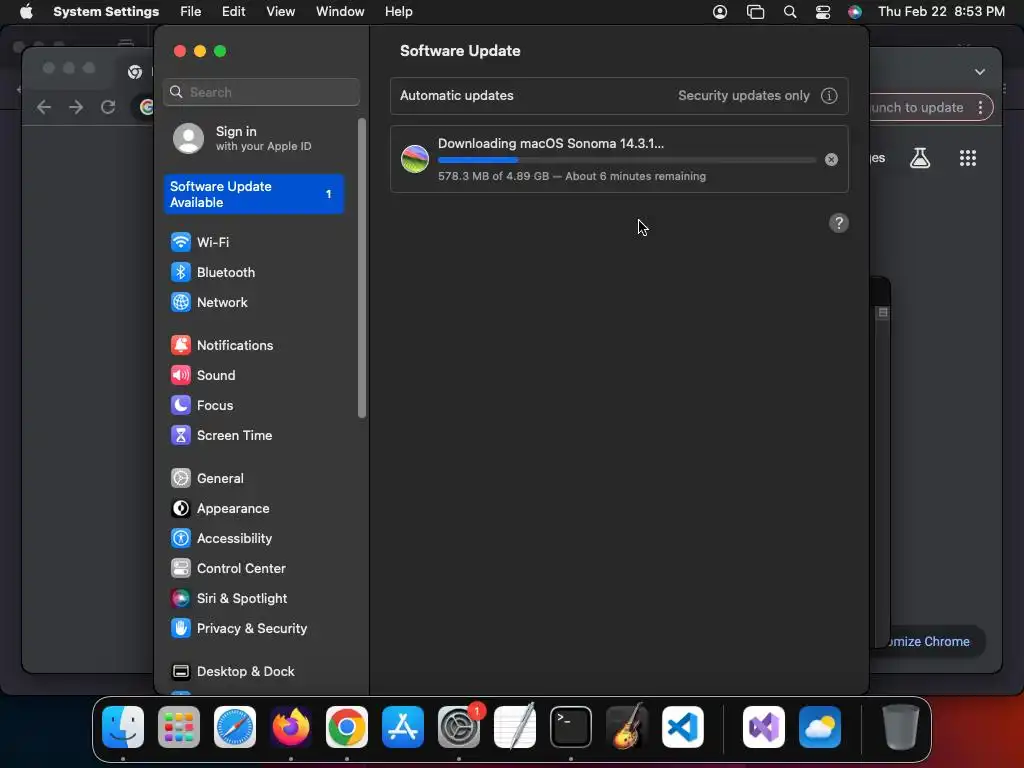Open the Help menu
This screenshot has height=768, width=1024.
(398, 12)
